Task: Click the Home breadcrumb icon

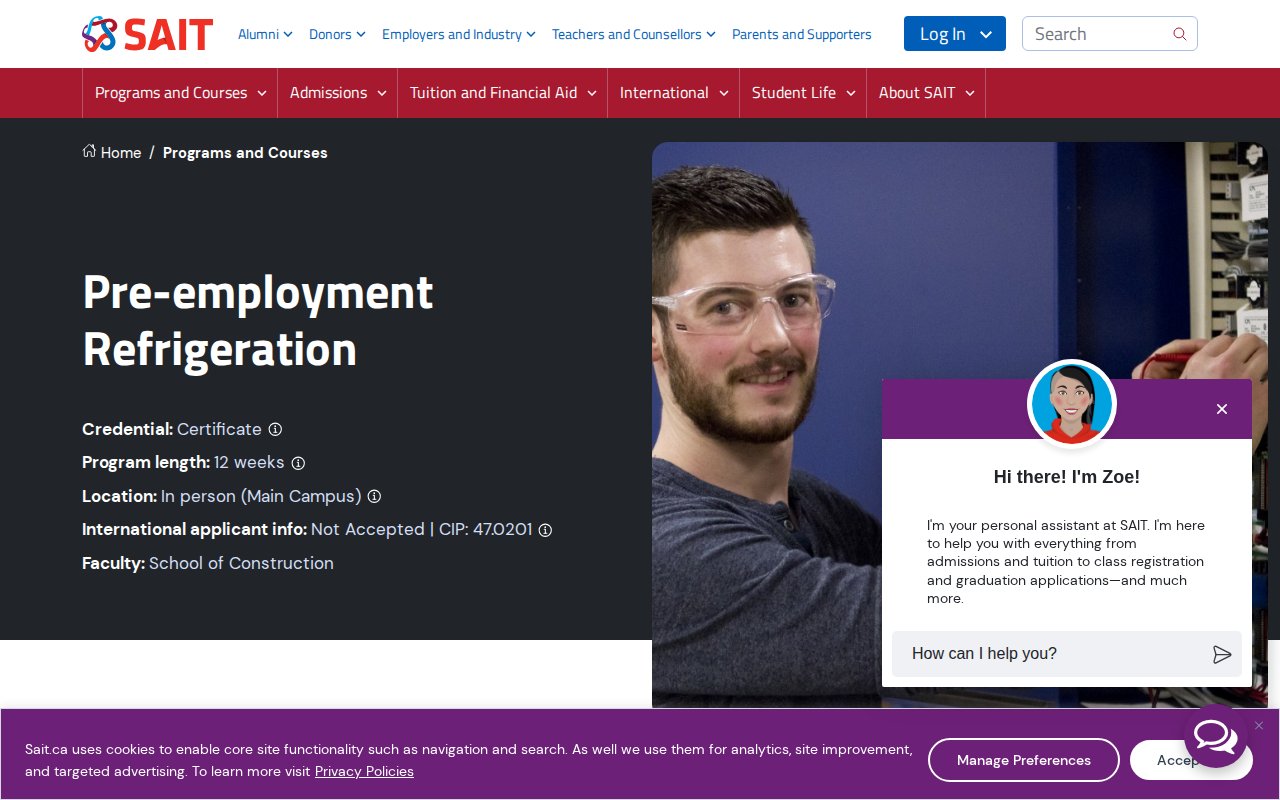Action: [90, 152]
